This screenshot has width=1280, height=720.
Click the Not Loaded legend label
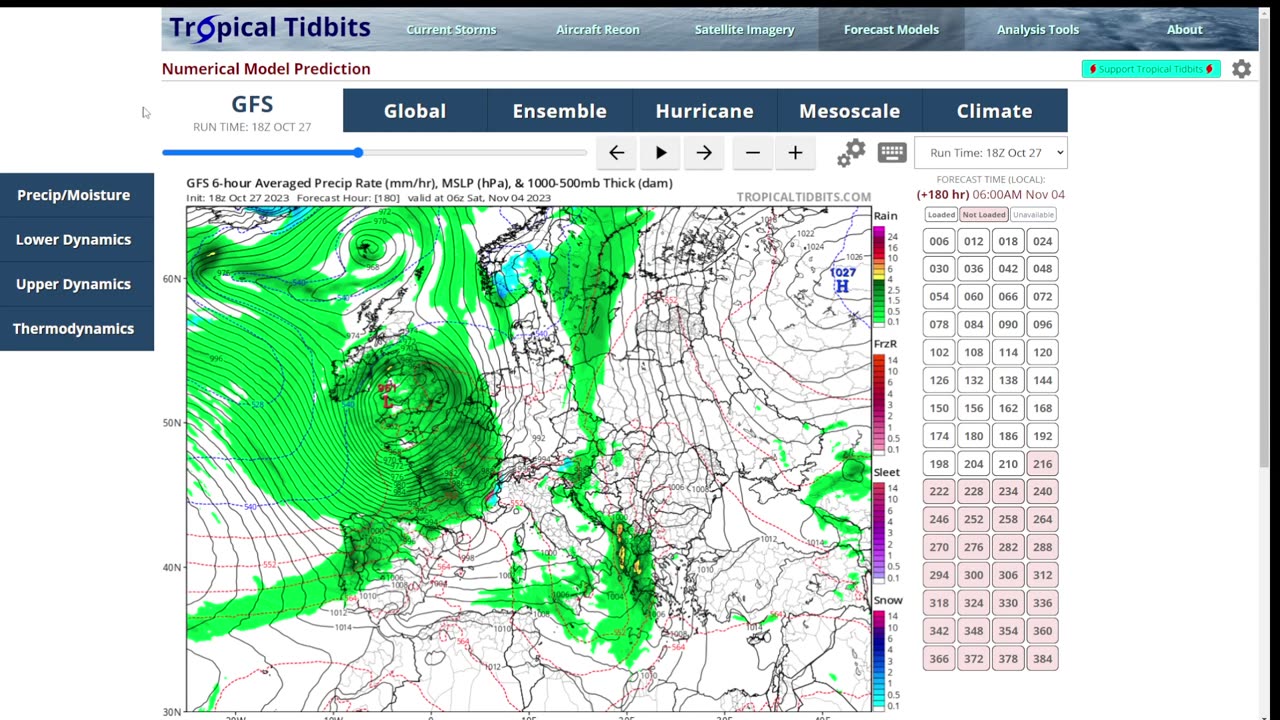pyautogui.click(x=984, y=215)
